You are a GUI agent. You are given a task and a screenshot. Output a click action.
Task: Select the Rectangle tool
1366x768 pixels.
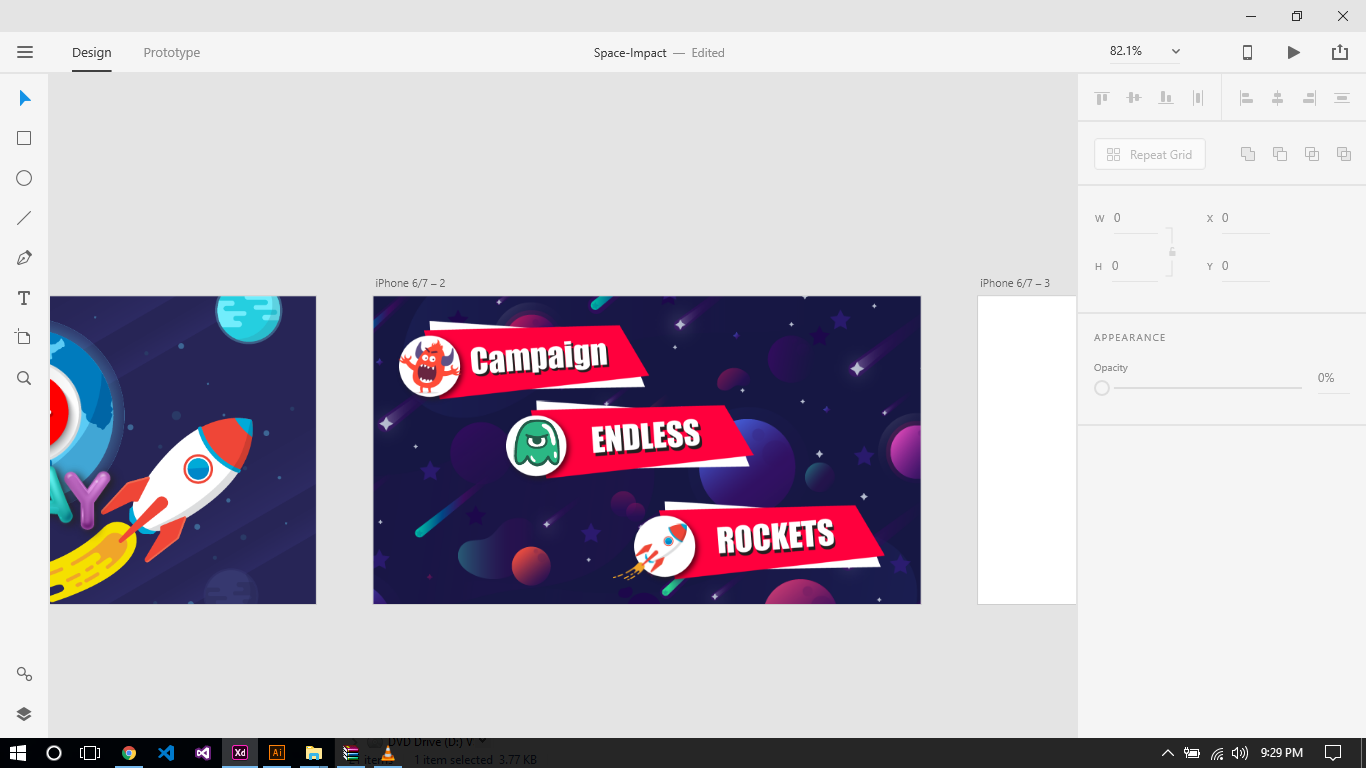click(x=24, y=138)
